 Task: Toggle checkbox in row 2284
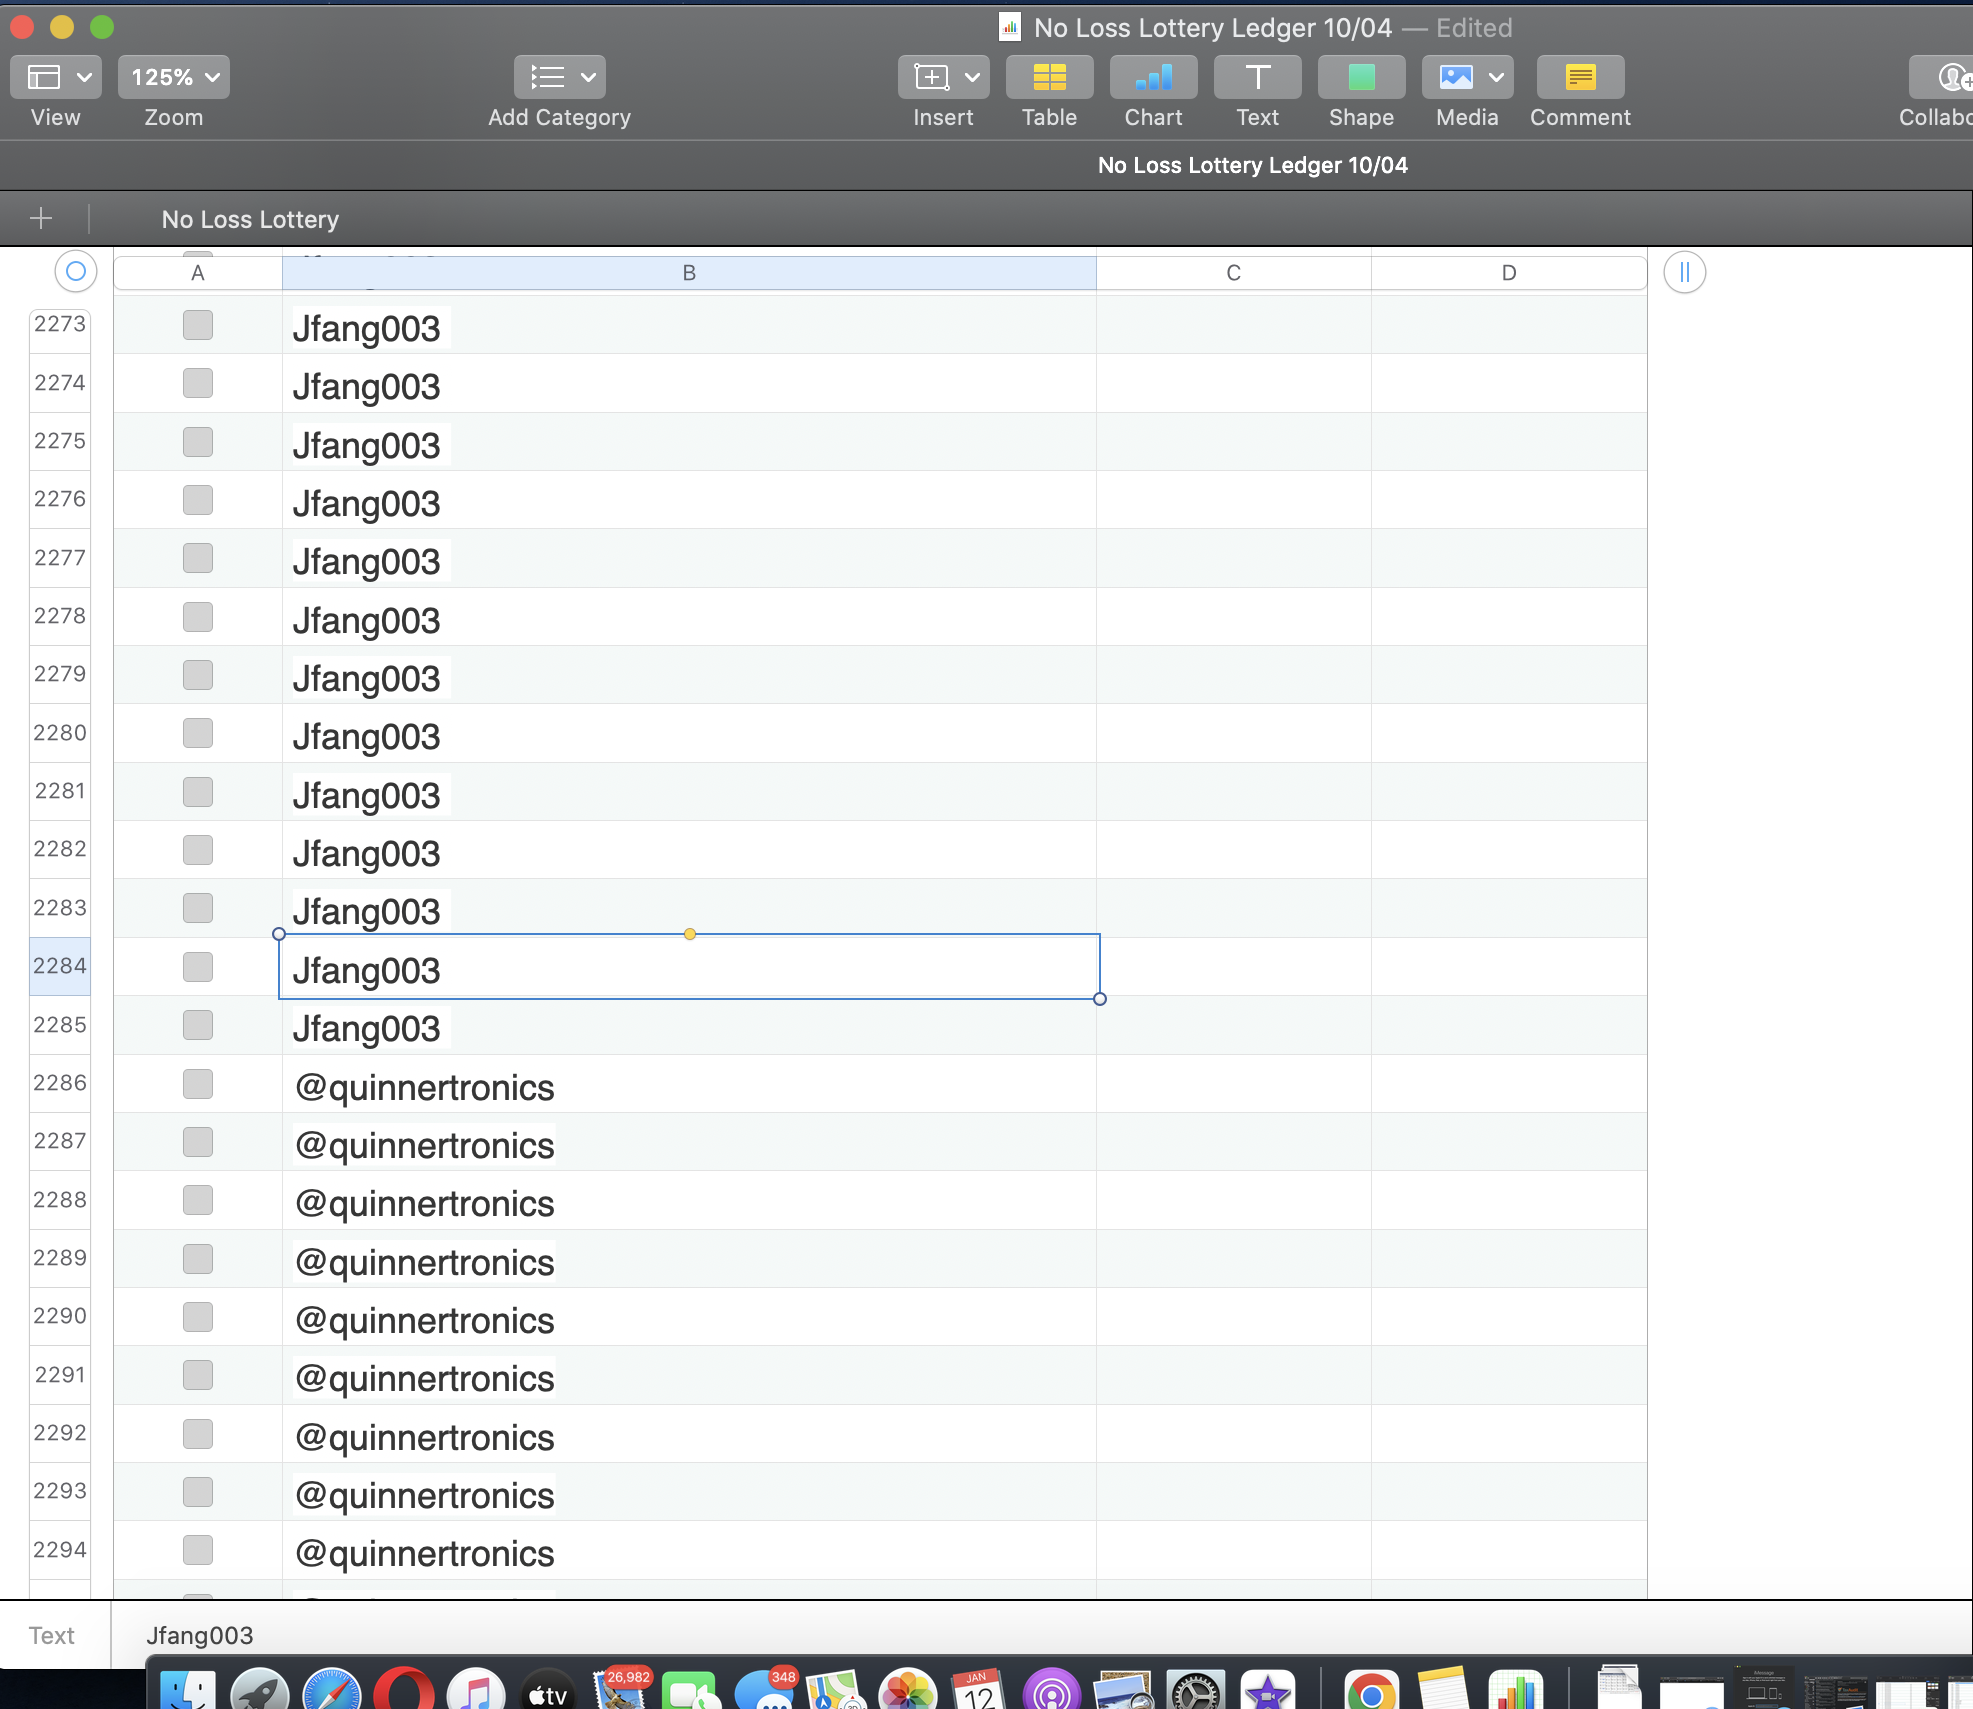coord(198,967)
